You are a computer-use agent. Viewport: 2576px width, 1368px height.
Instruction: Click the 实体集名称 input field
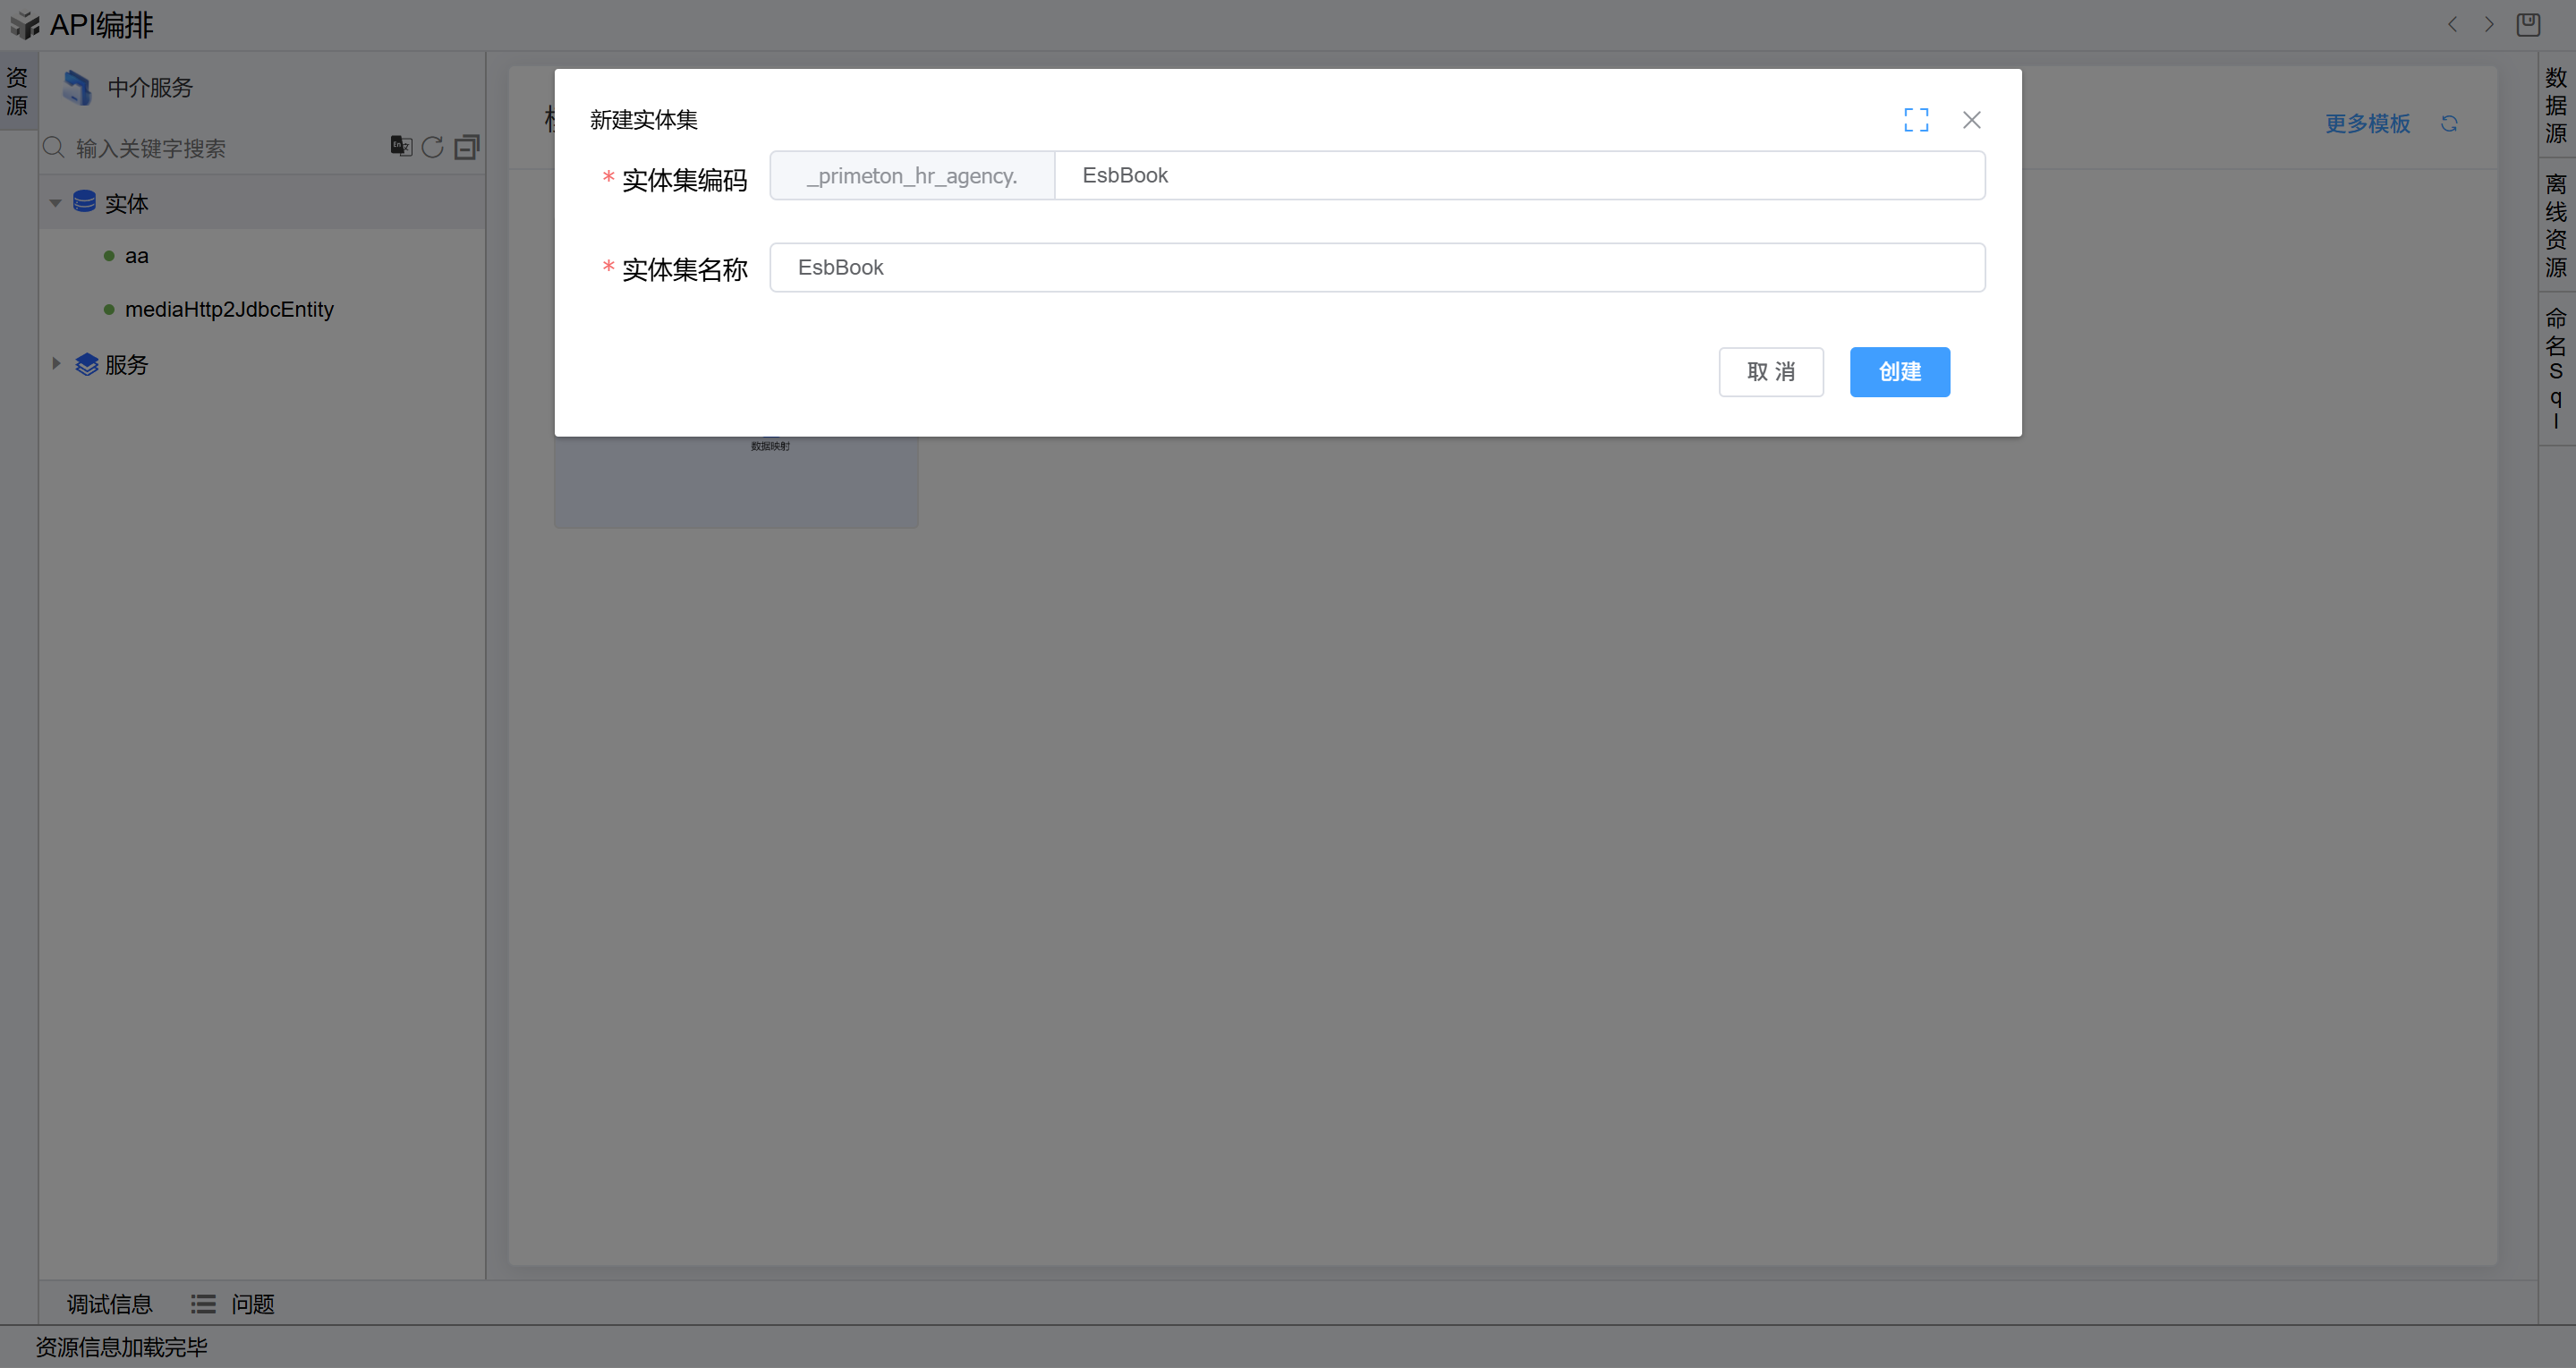point(1376,267)
